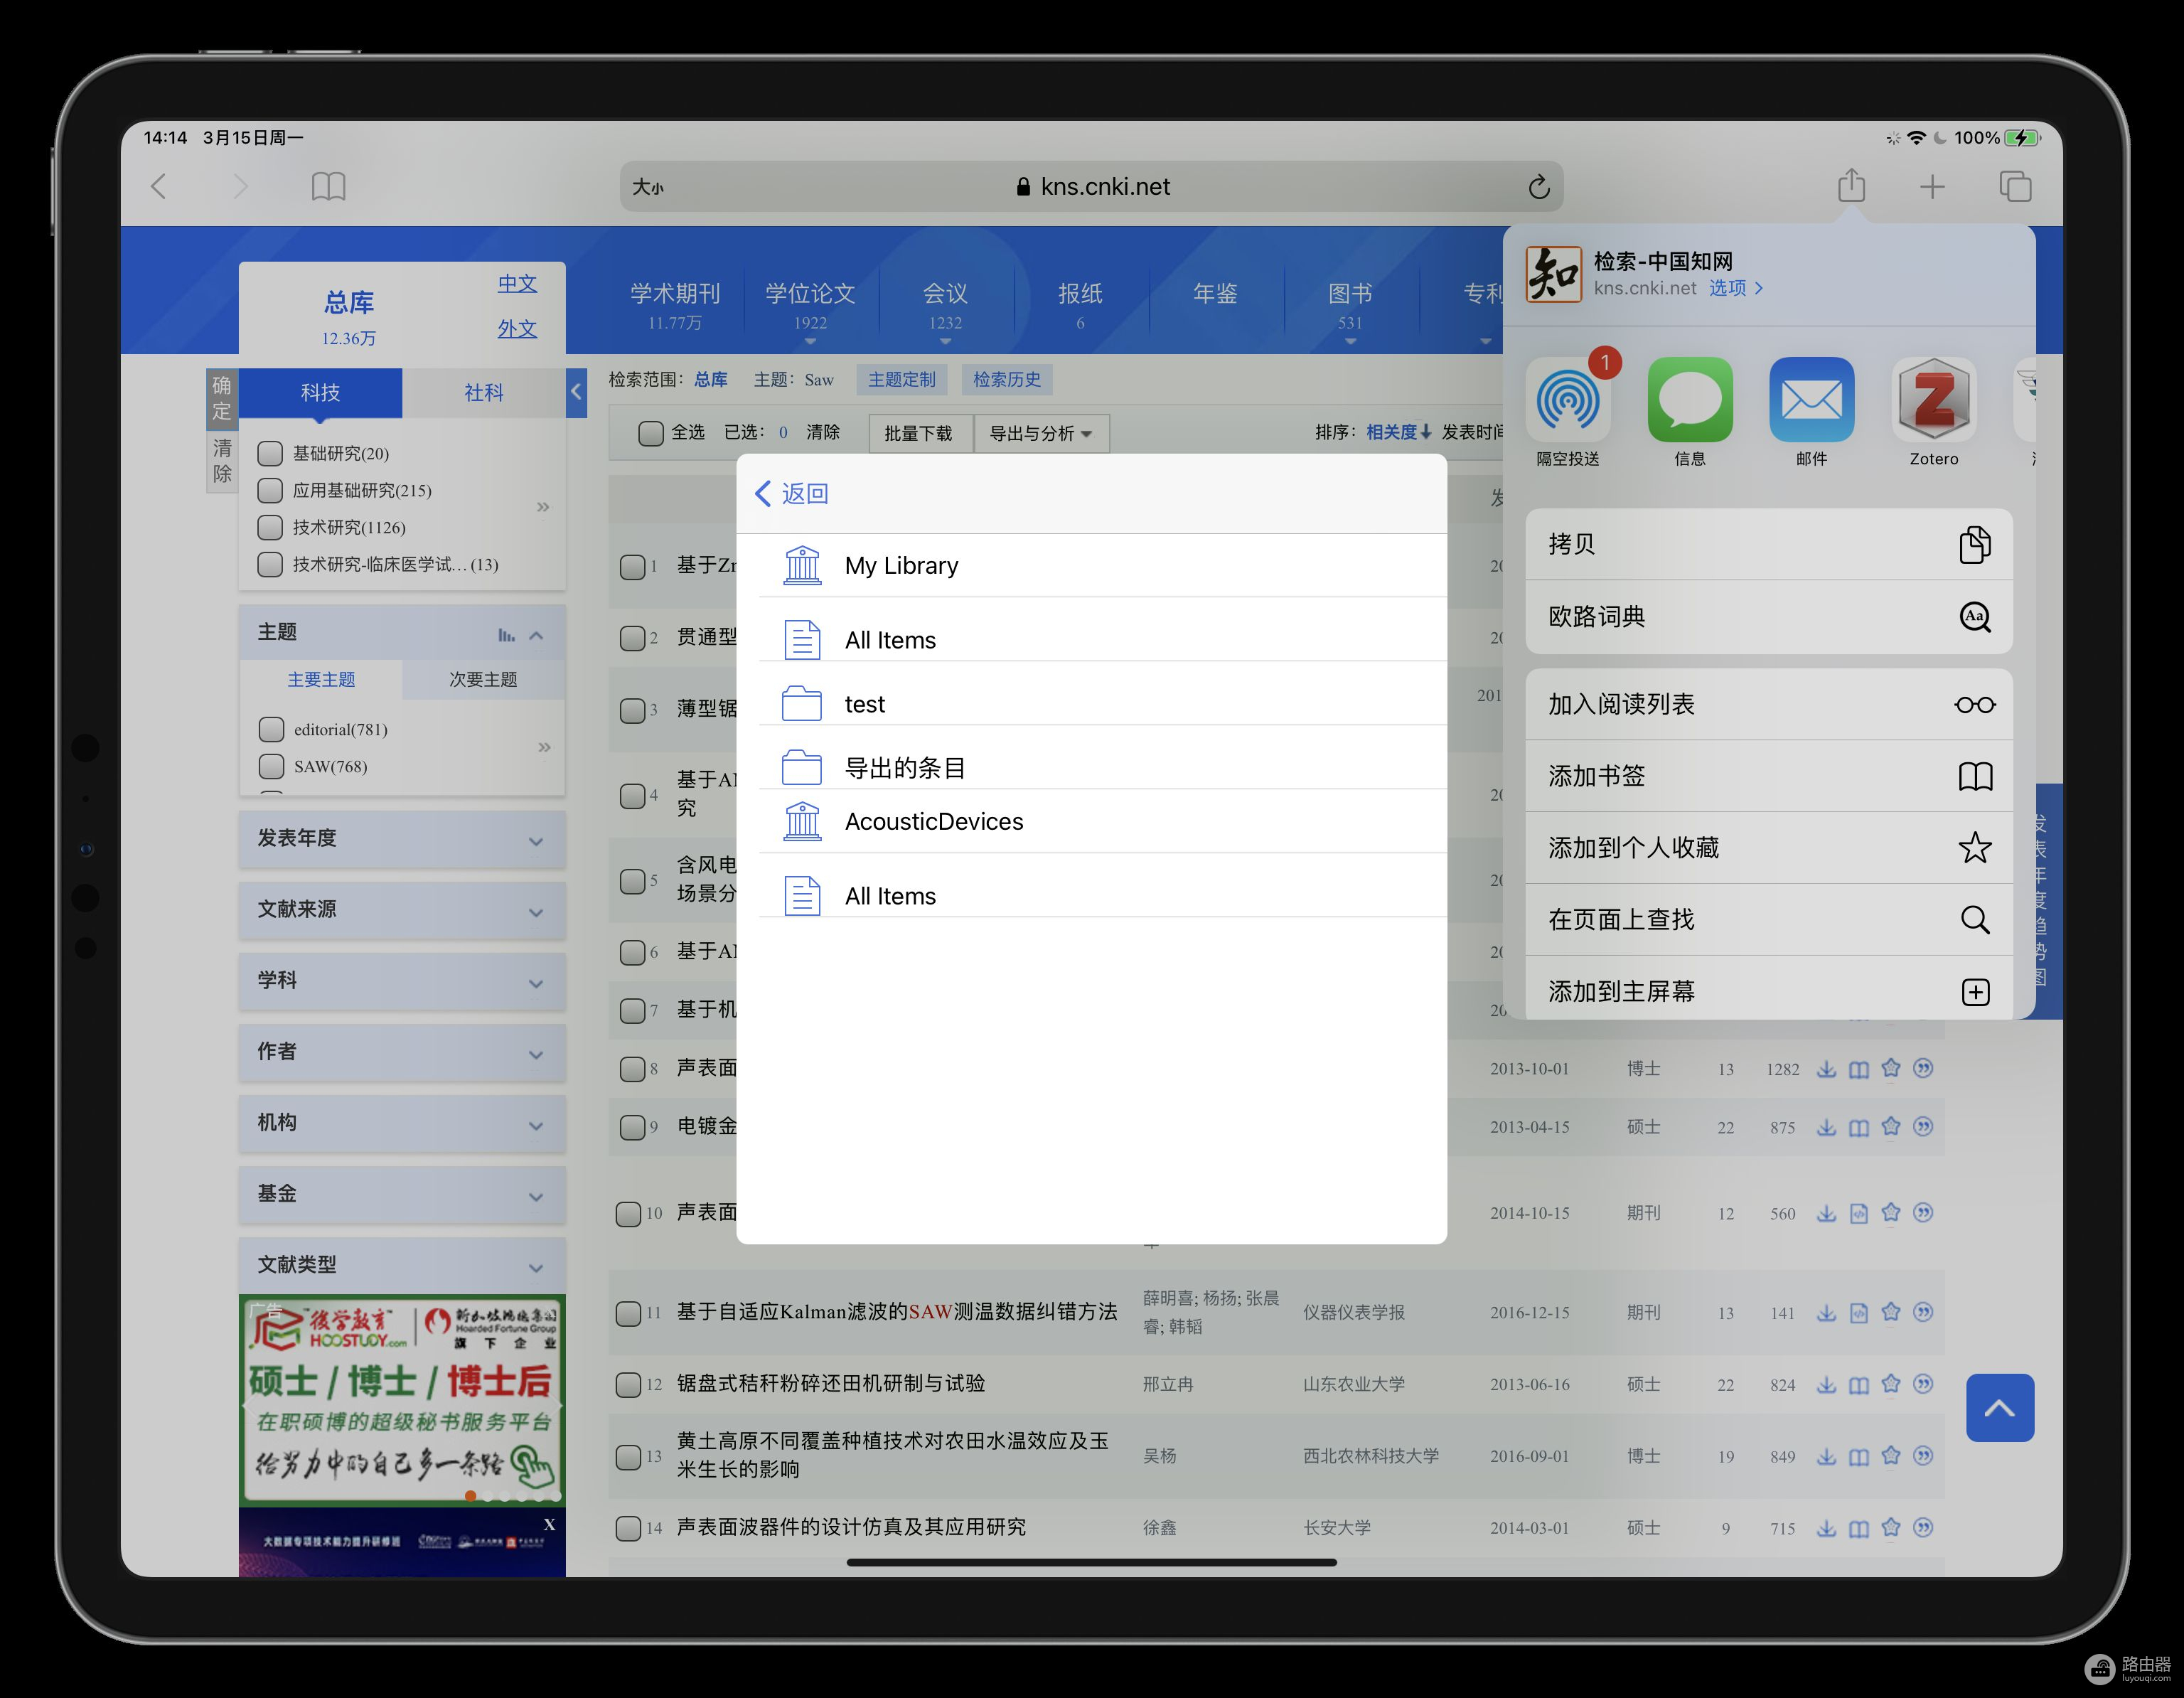Expand the 发表年度 filter section
The width and height of the screenshot is (2184, 1698).
(x=401, y=838)
